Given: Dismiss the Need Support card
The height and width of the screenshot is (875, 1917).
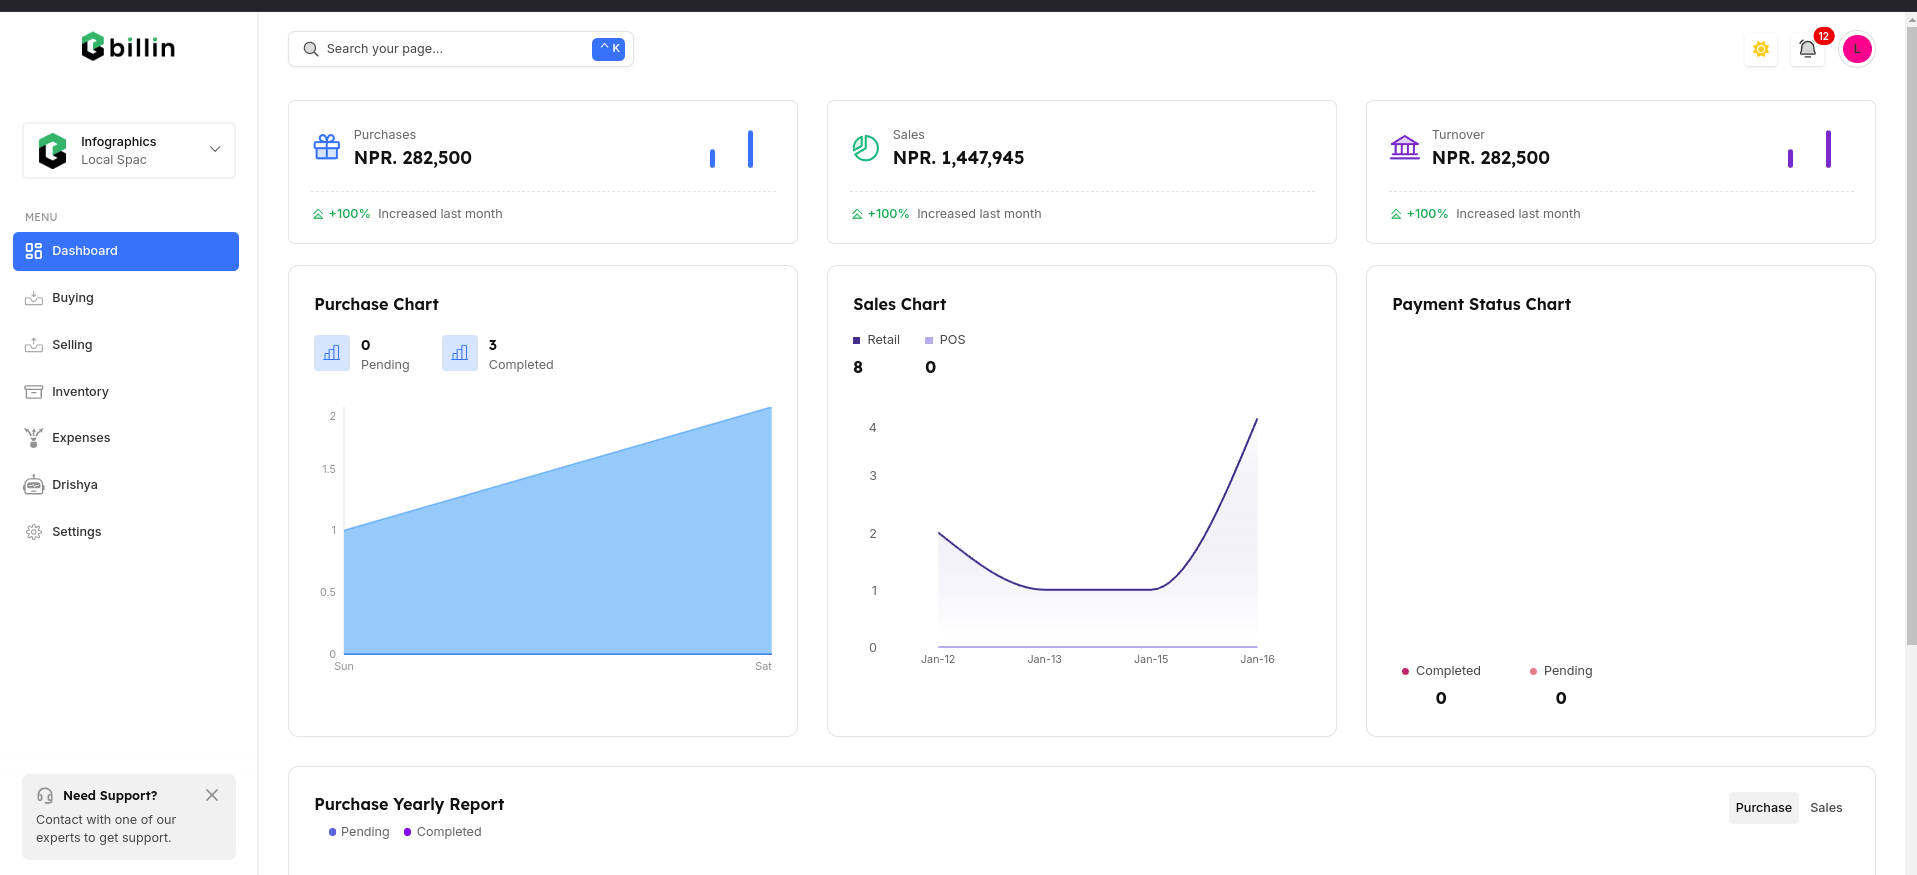Looking at the screenshot, I should (212, 795).
